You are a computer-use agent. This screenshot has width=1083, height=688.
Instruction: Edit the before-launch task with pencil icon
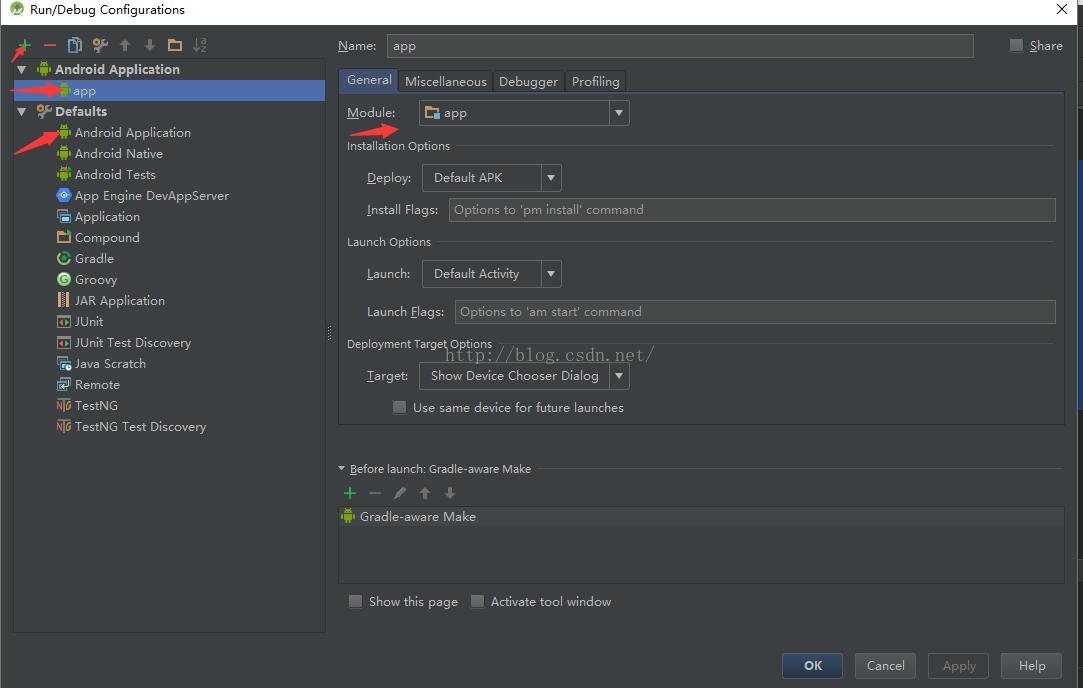pyautogui.click(x=400, y=493)
